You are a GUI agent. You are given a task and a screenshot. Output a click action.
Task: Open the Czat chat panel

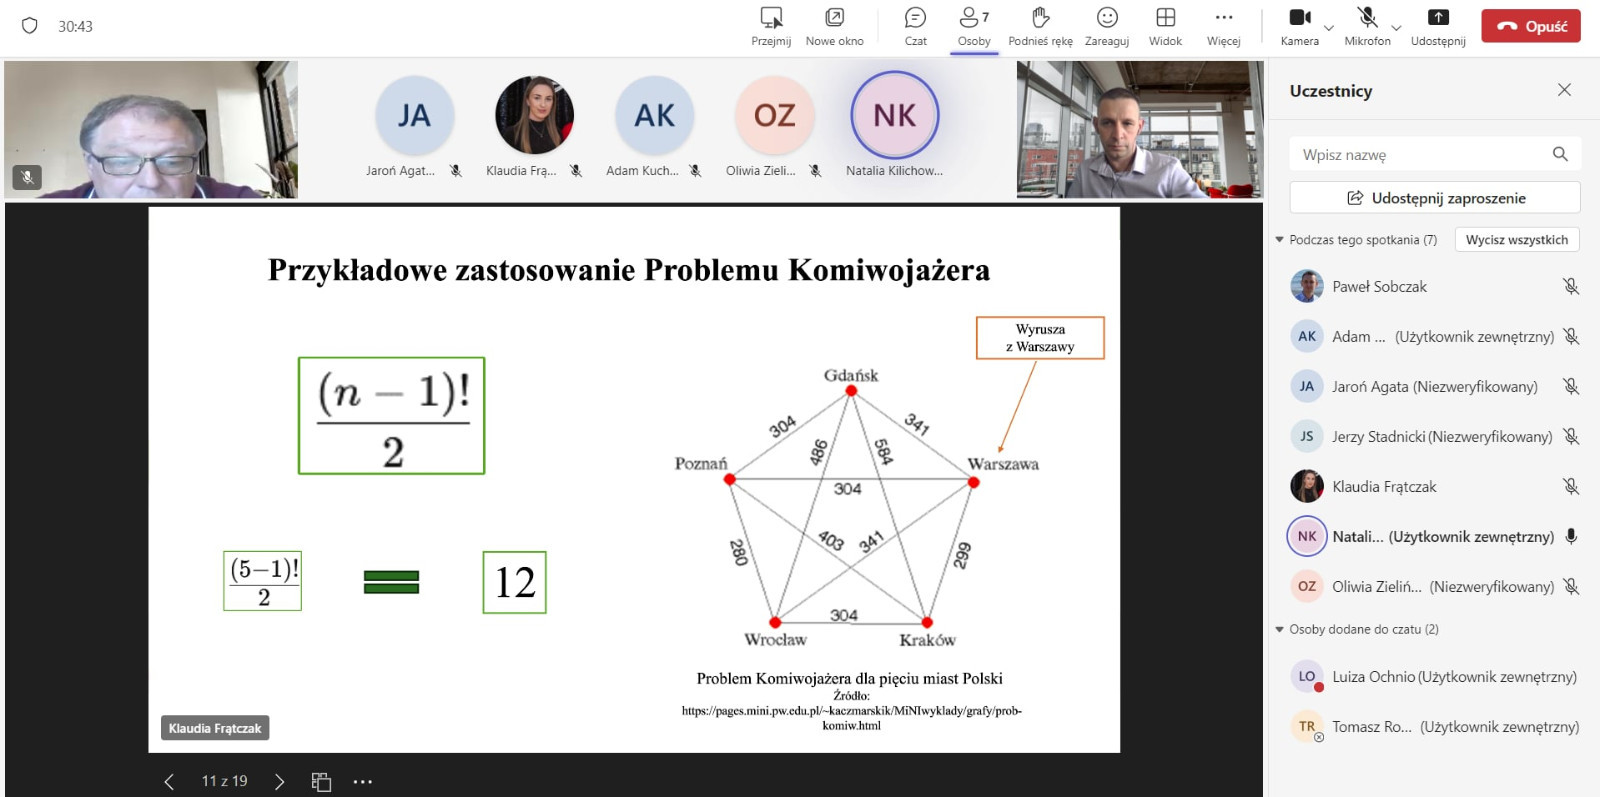(915, 18)
